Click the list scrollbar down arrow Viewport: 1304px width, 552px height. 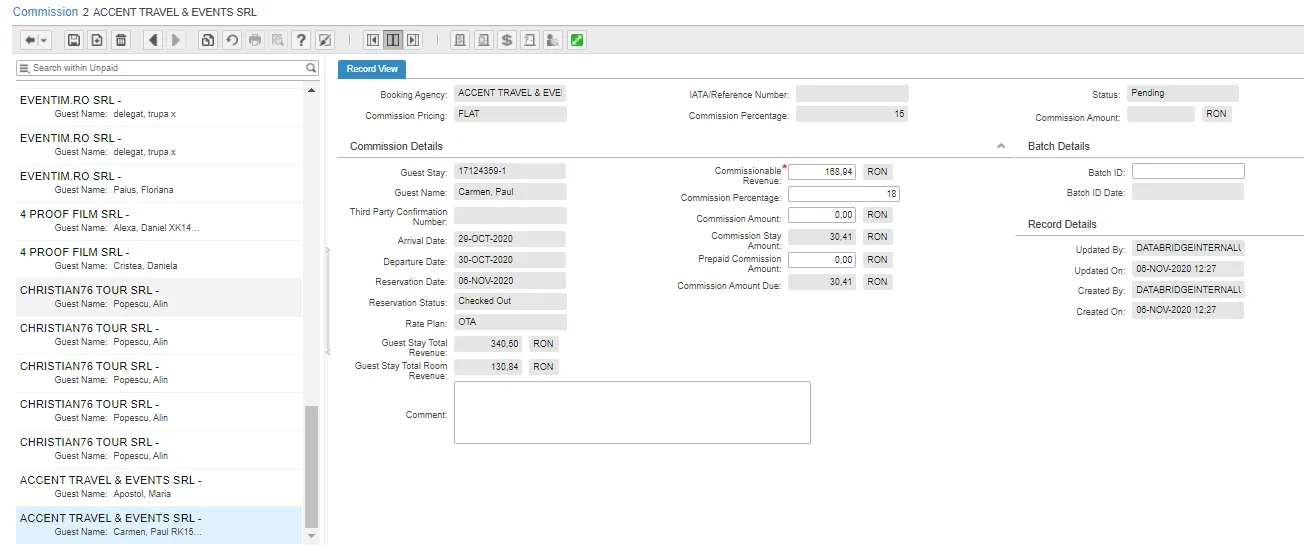(x=311, y=537)
